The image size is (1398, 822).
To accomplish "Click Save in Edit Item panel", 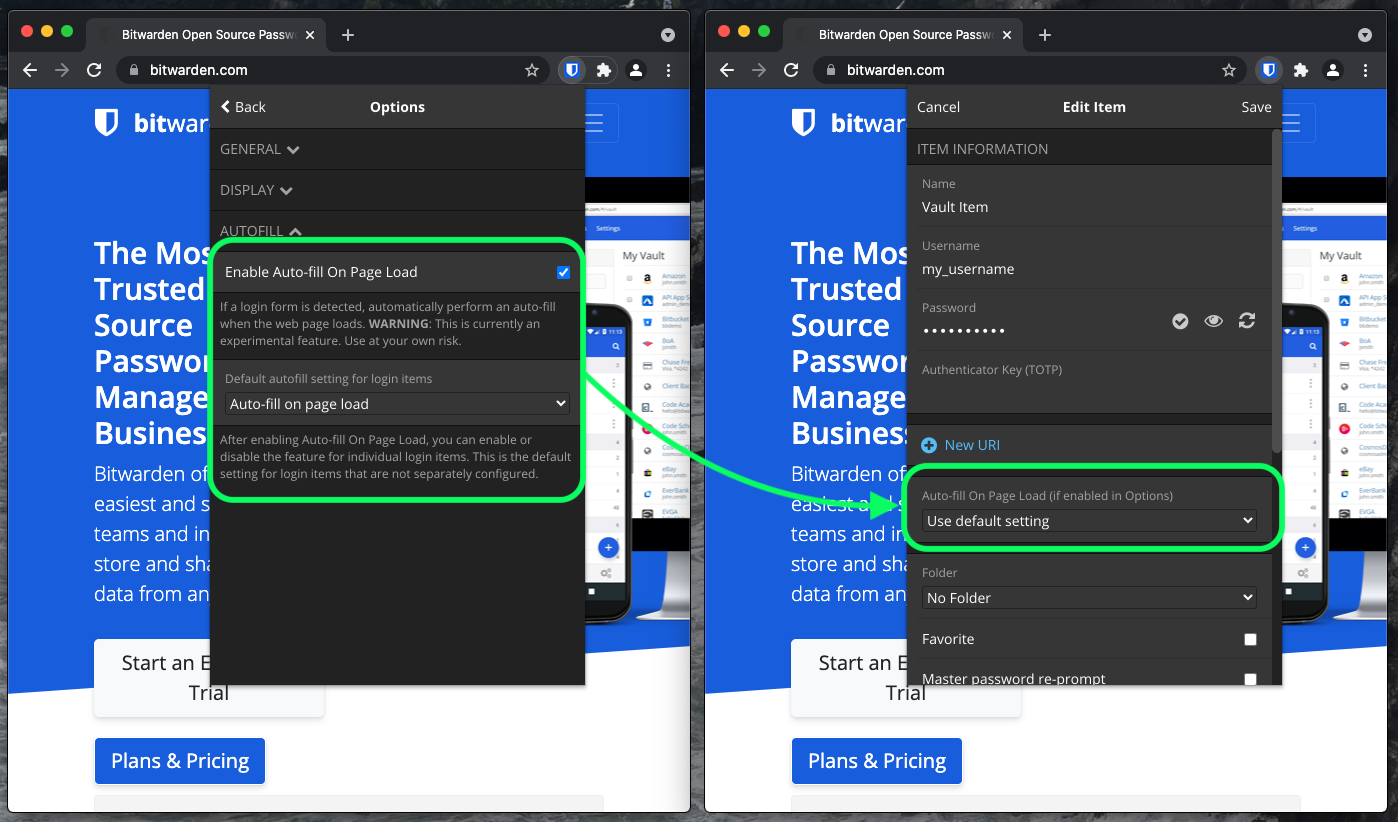I will click(x=1256, y=107).
